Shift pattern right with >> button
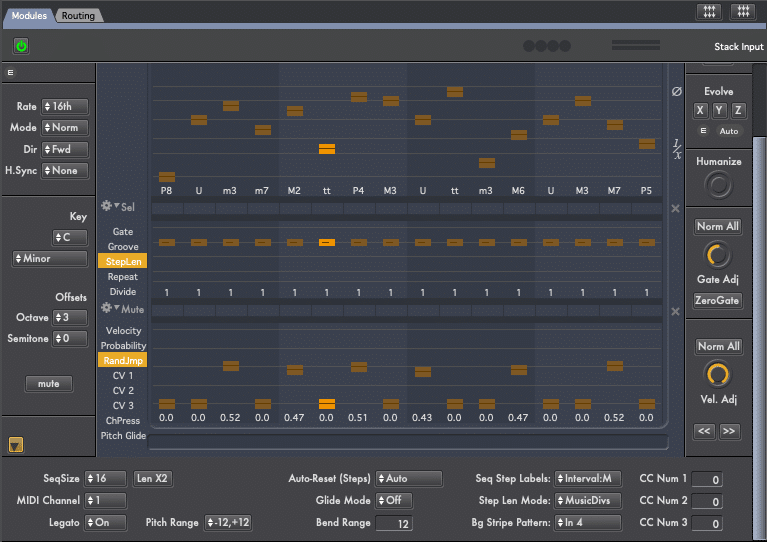This screenshot has width=767, height=542. coord(729,431)
